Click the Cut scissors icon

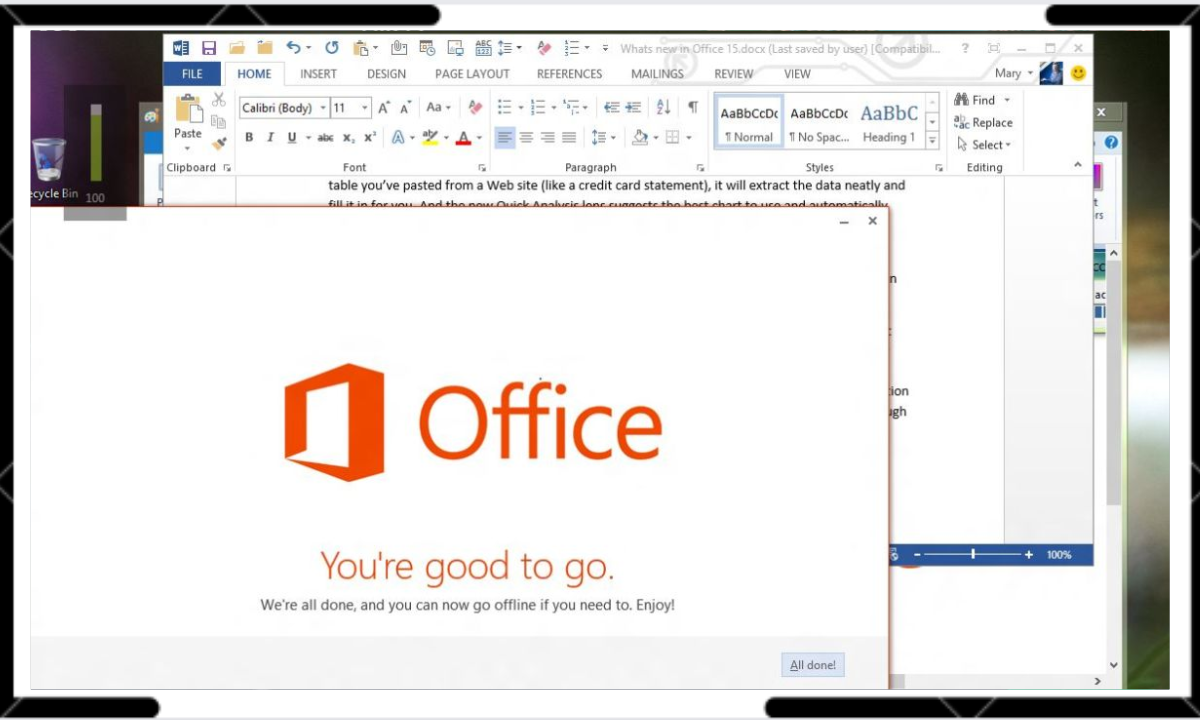219,100
